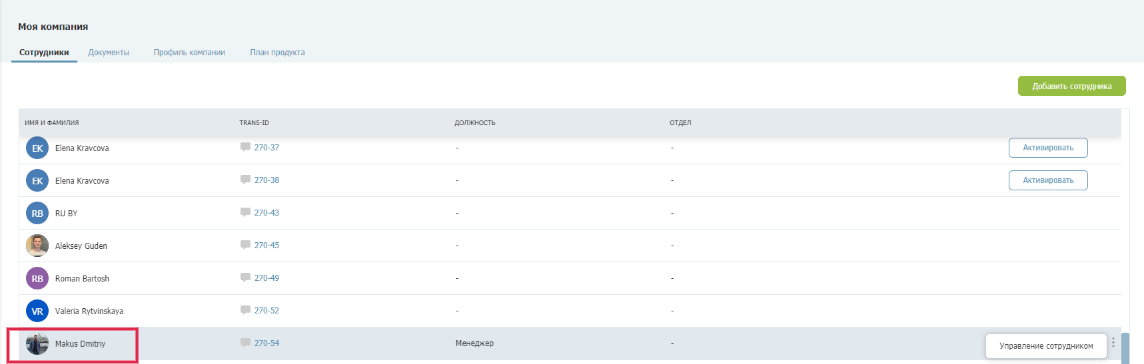Viewport: 1144px width, 364px height.
Task: Click message icon beside 270-54
Action: point(245,343)
